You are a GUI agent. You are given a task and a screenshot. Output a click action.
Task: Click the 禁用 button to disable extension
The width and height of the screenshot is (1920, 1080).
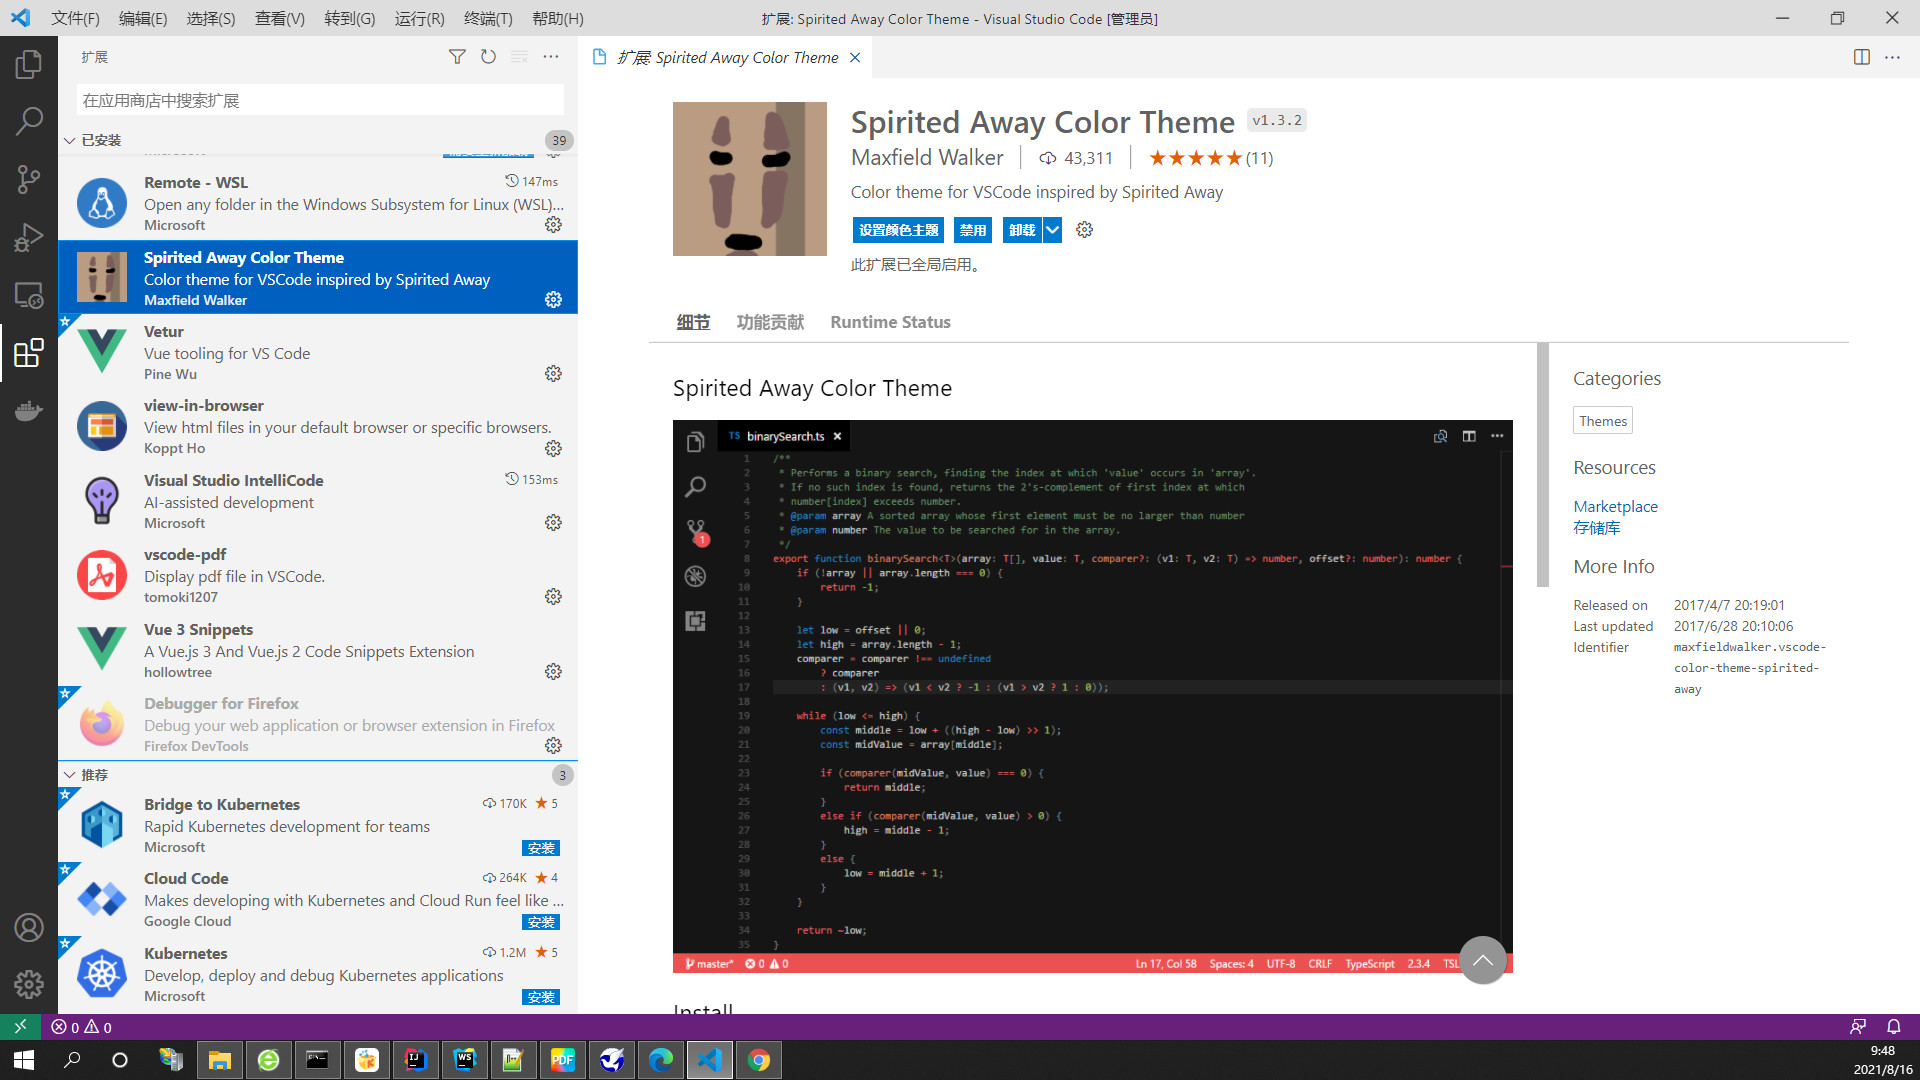(972, 230)
